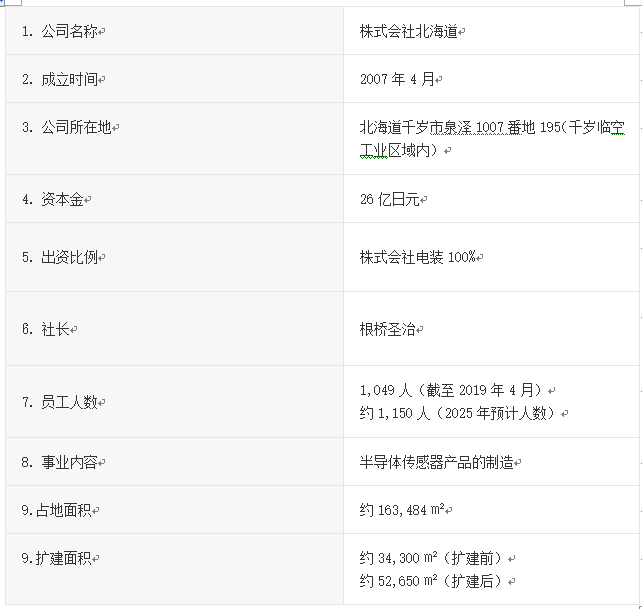Click the '成立时间' label cell
Screen dimensions: 642x609
[x=63, y=79]
